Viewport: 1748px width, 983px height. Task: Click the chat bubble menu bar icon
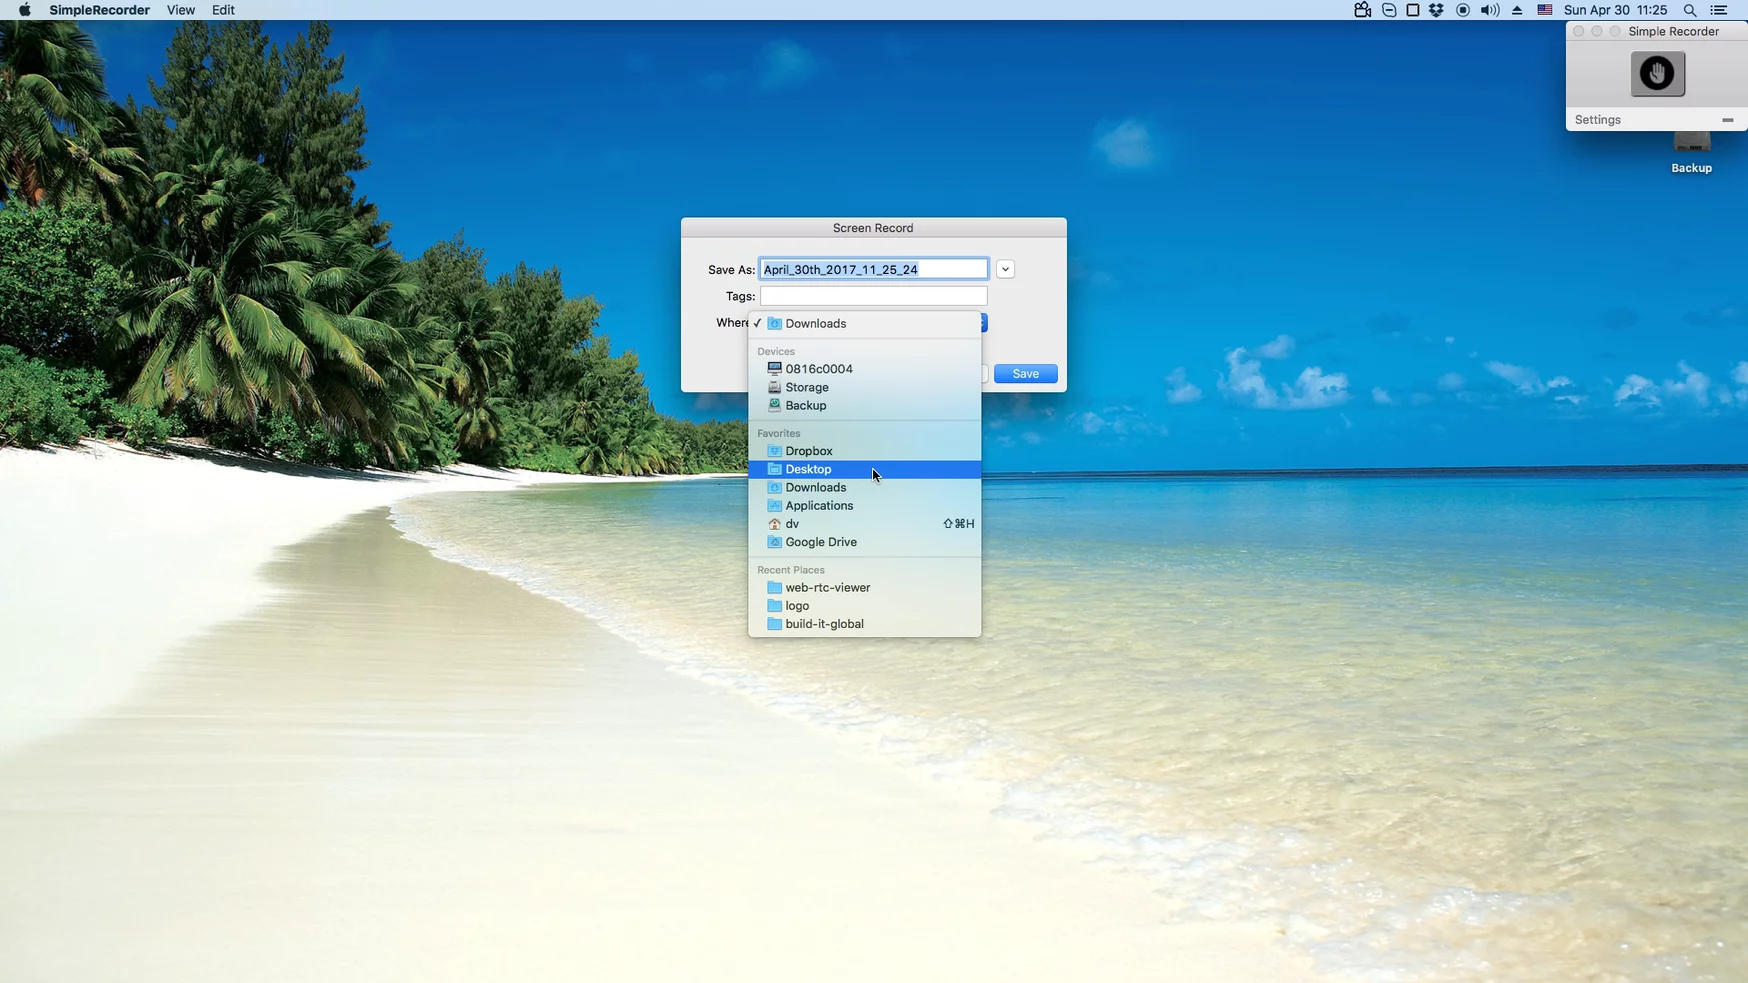1389,10
